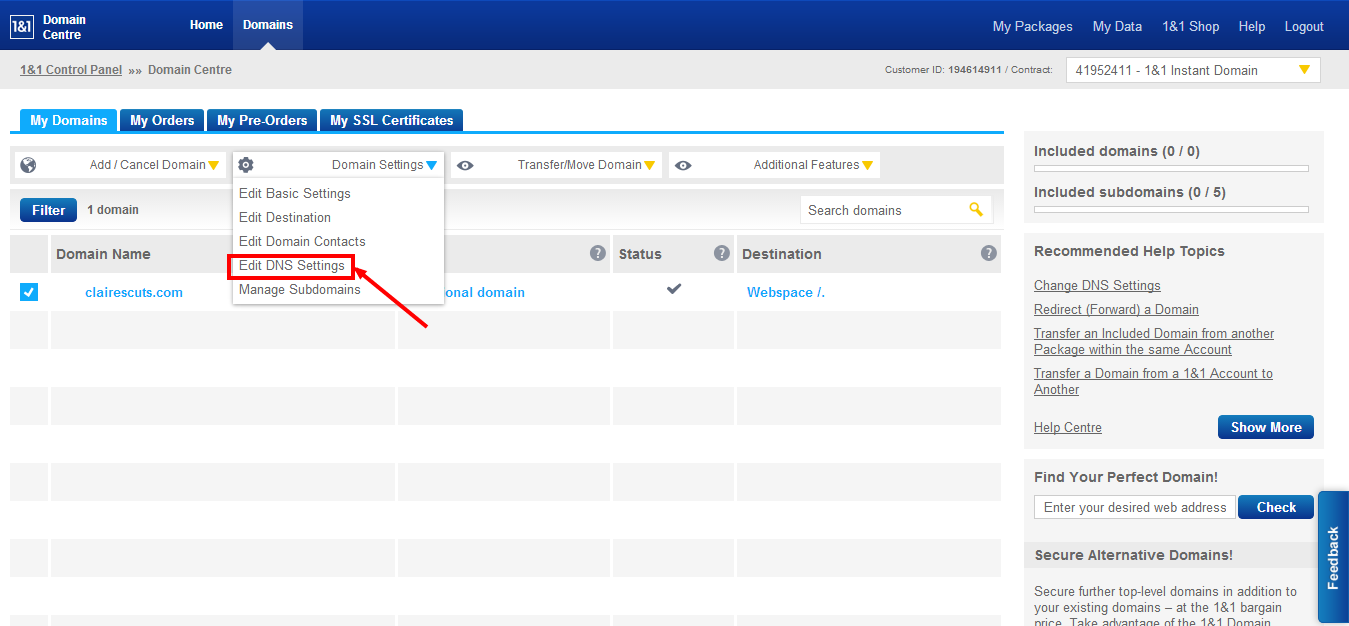Viewport: 1349px width, 626px height.
Task: Select Edit DNS Settings menu entry
Action: tap(292, 266)
